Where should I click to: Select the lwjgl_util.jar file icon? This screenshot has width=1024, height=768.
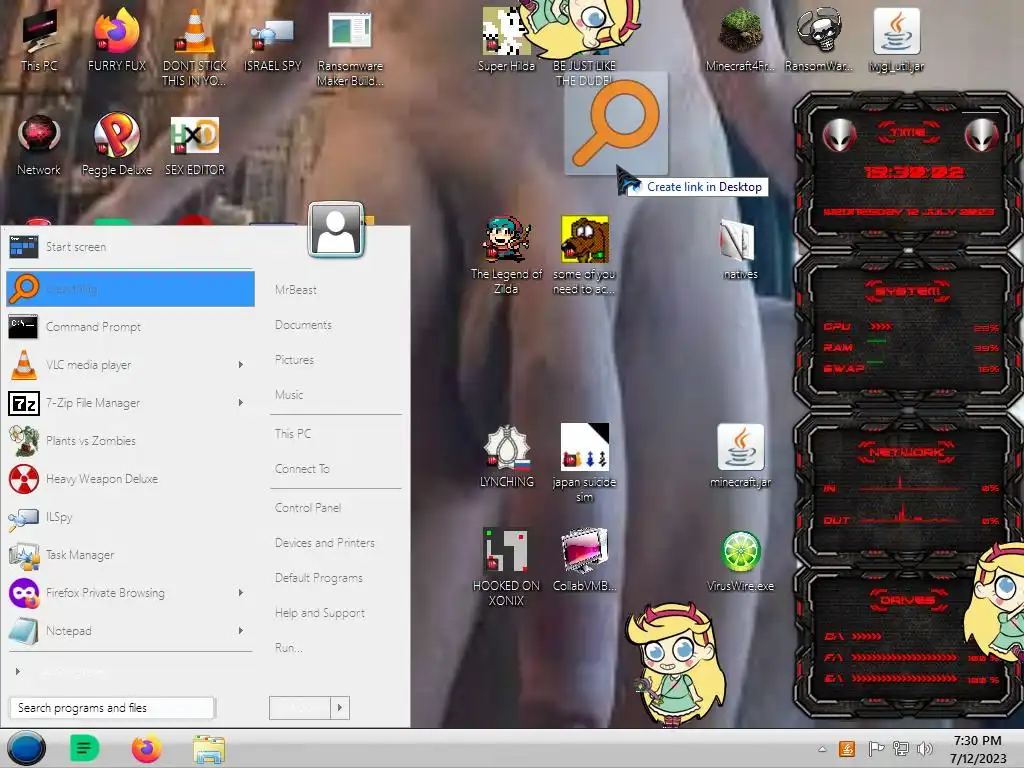(896, 39)
